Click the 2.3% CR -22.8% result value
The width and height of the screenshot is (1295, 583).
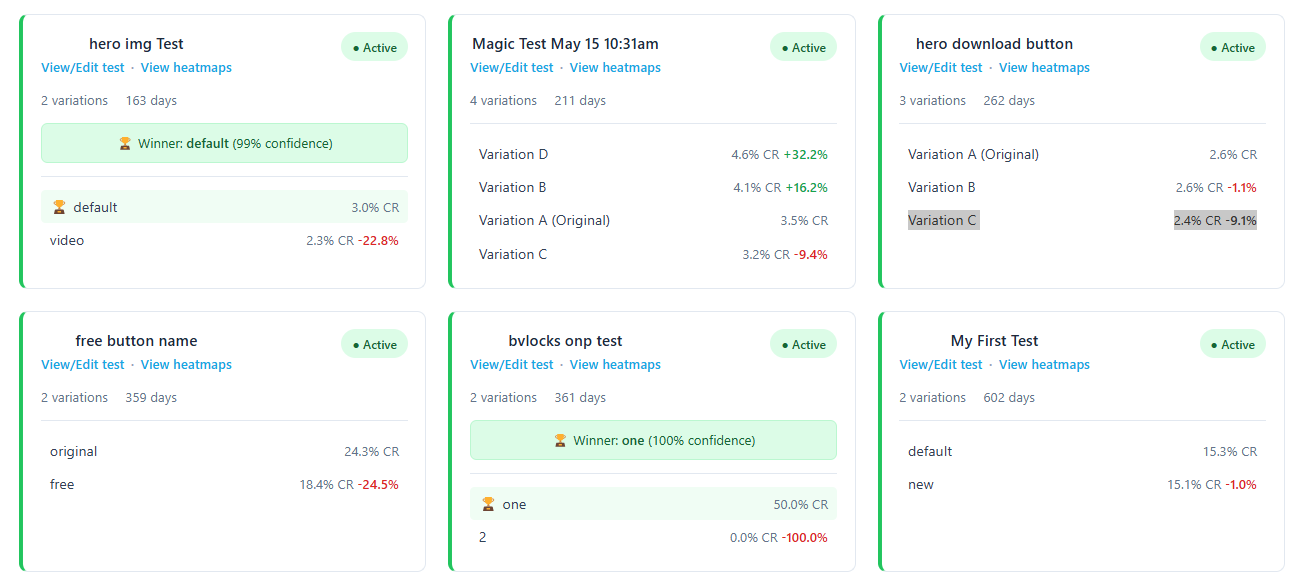[352, 240]
